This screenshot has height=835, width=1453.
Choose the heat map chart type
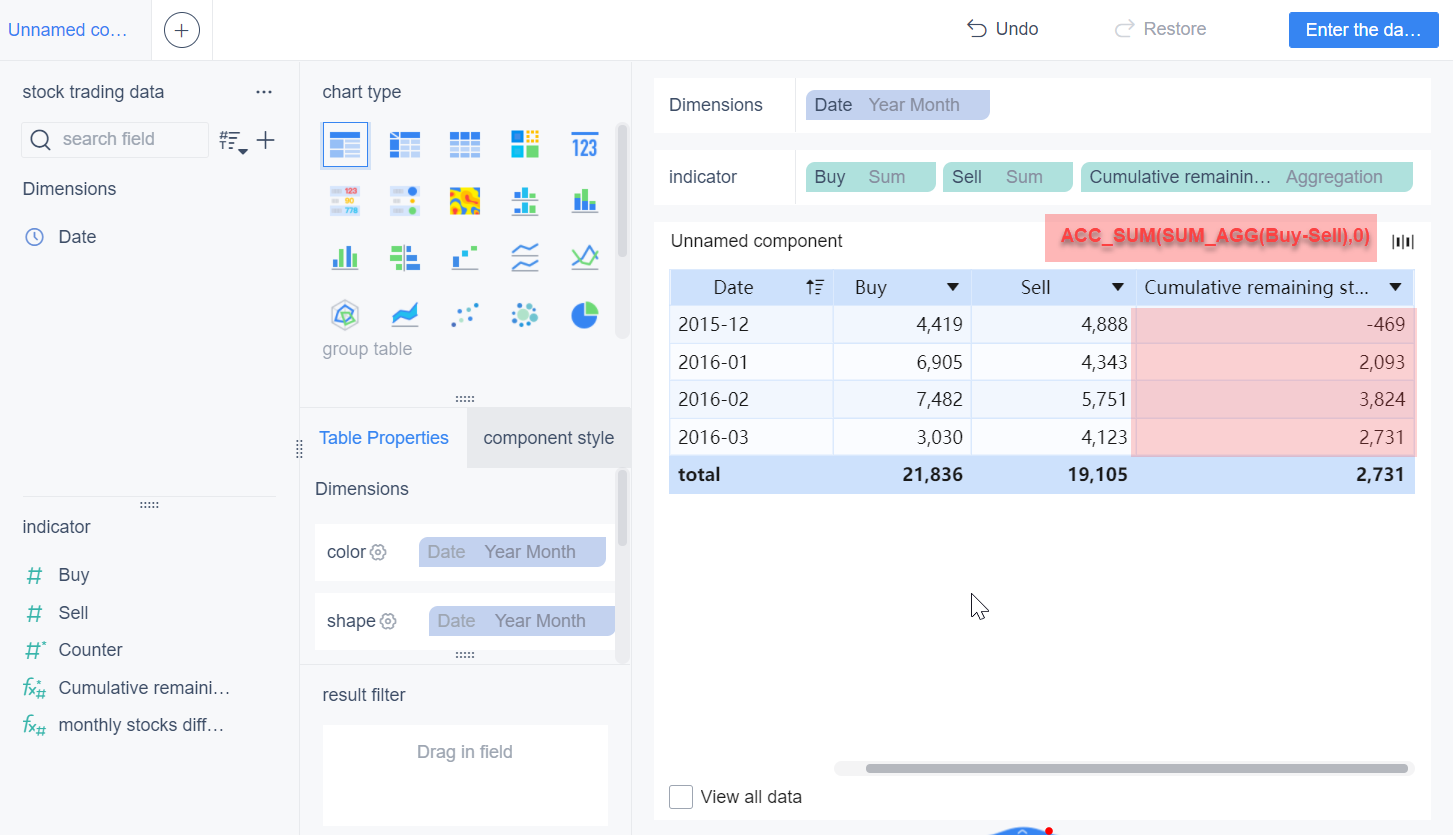pos(465,201)
